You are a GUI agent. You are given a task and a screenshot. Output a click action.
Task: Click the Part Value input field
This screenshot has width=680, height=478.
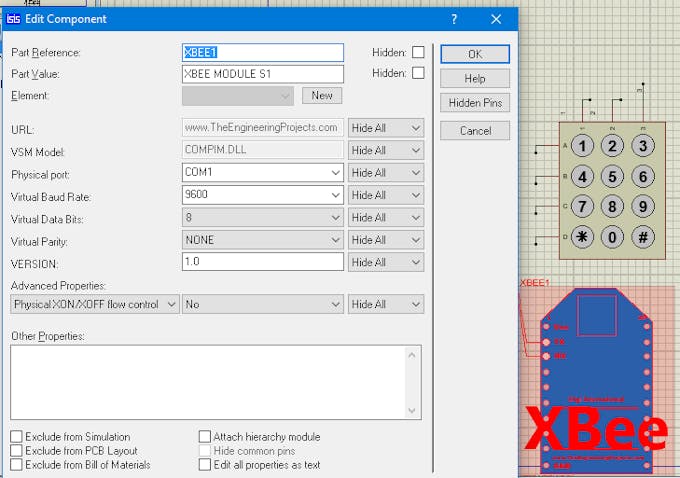pos(262,74)
